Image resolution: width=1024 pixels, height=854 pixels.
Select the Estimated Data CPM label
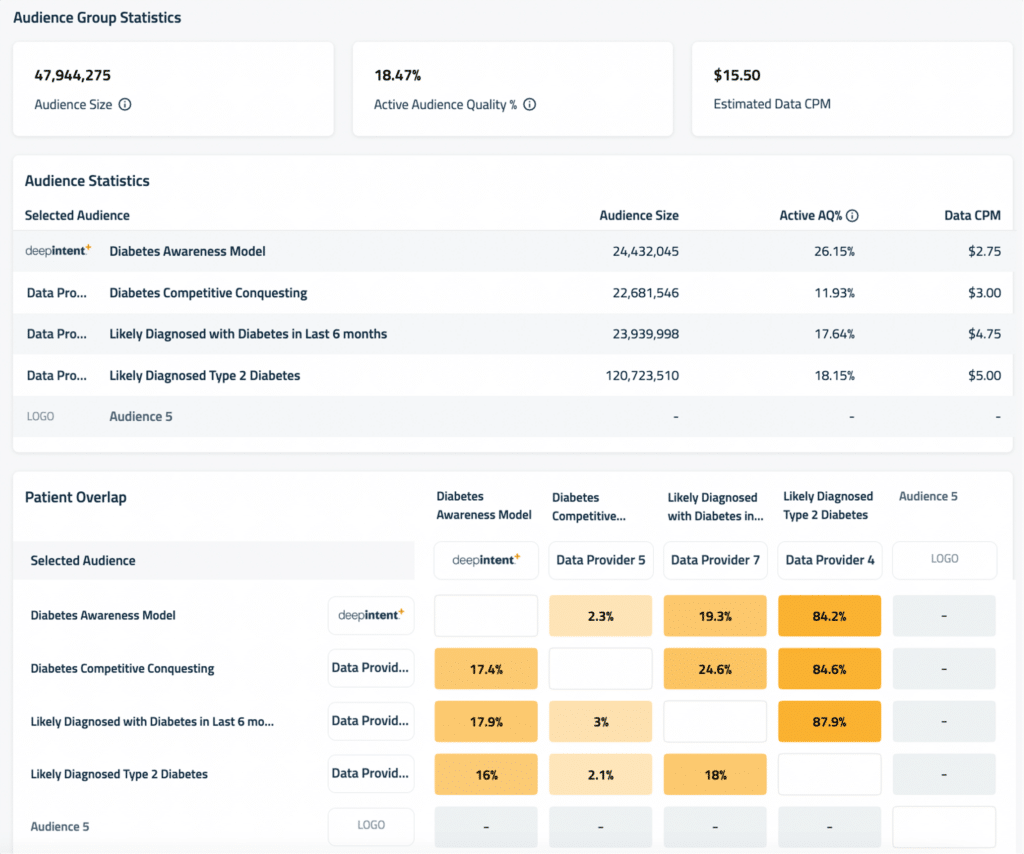tap(772, 104)
